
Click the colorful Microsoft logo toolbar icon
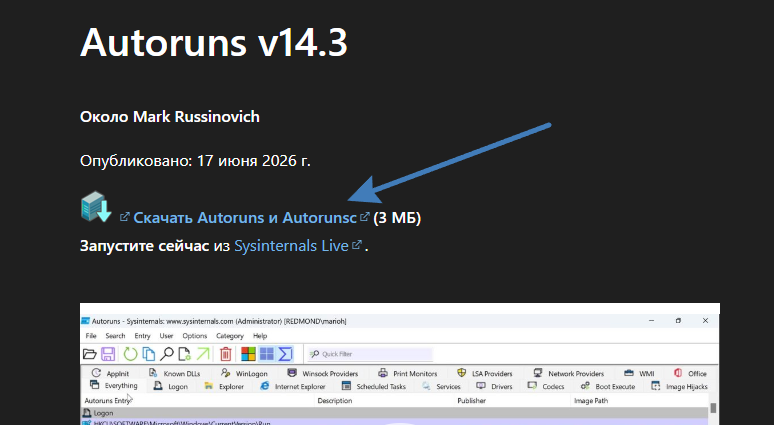pos(248,354)
